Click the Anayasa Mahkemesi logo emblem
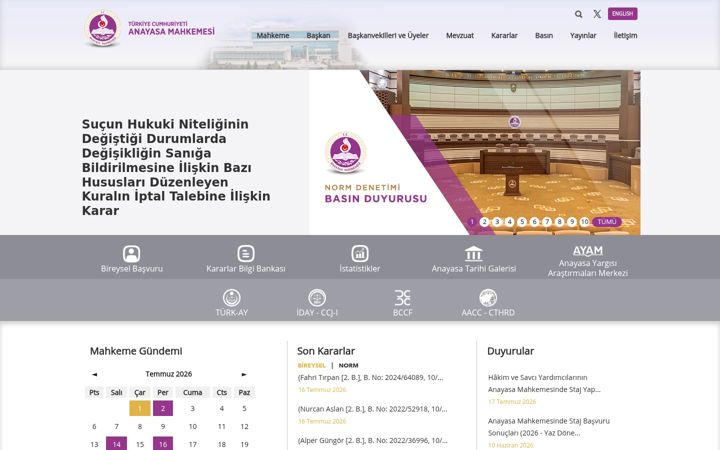This screenshot has width=720, height=450. click(102, 28)
